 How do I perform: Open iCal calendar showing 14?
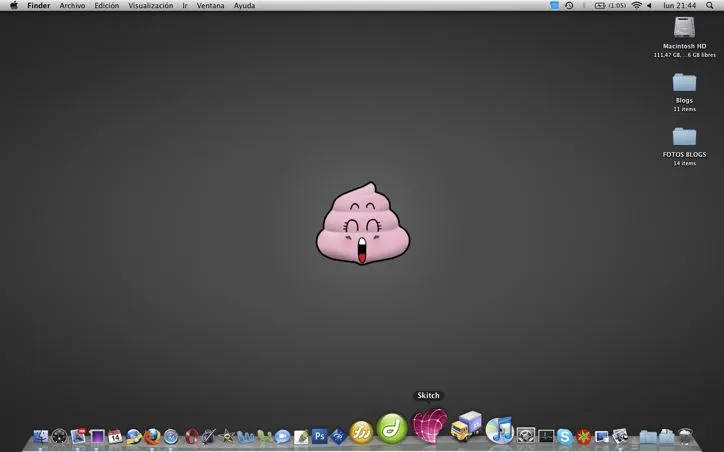(115, 436)
